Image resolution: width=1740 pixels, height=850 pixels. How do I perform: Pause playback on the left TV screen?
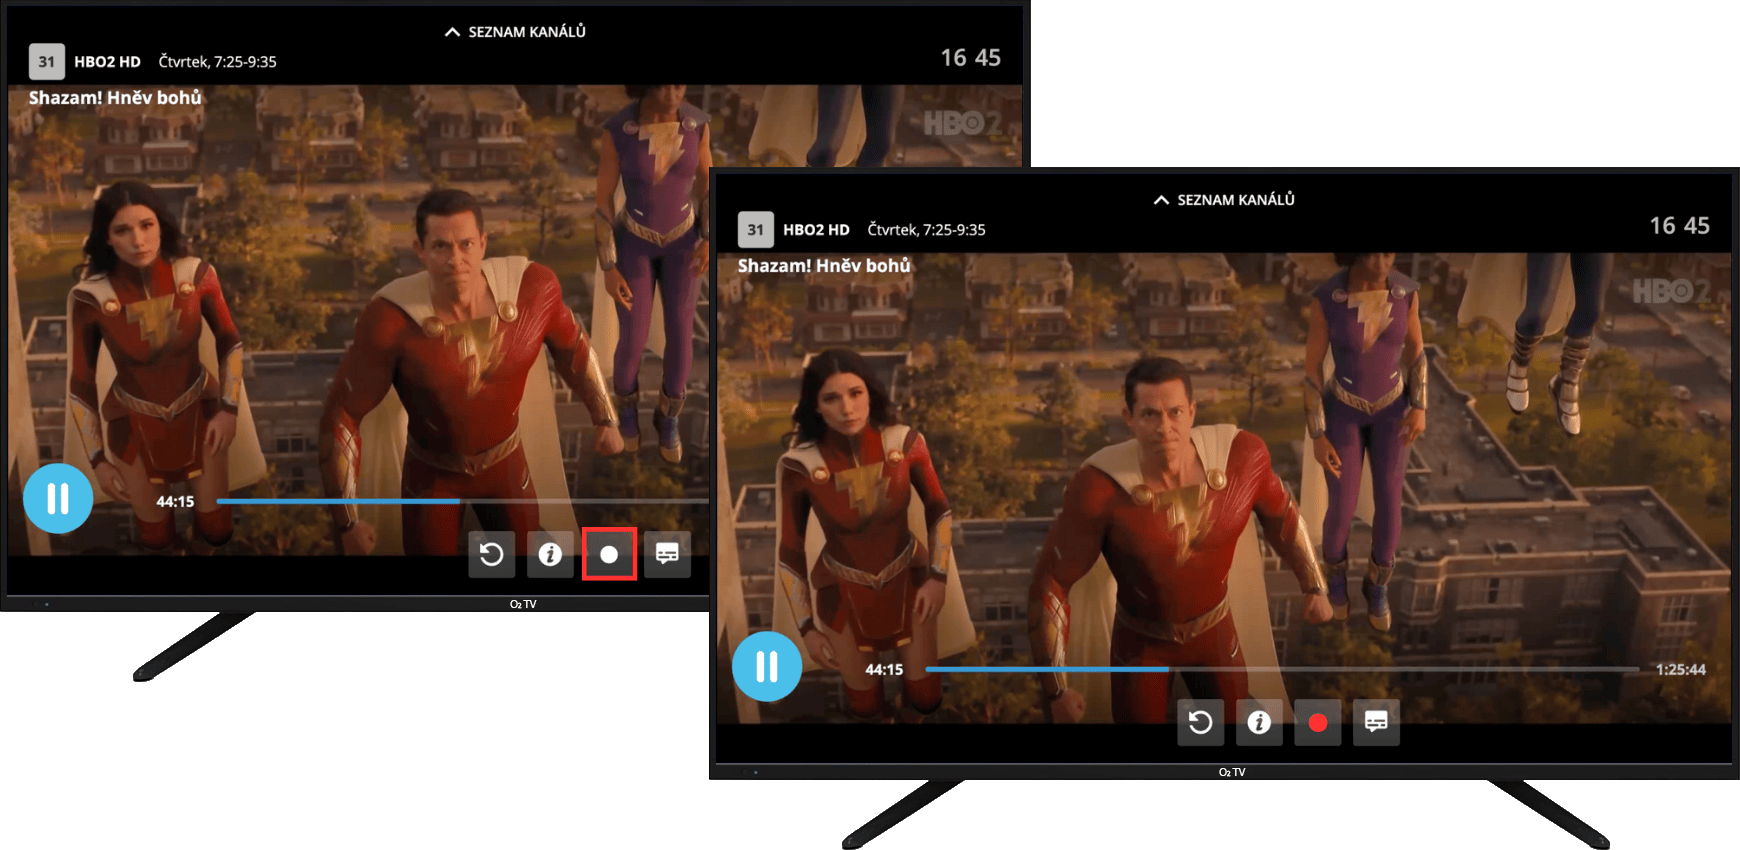tap(58, 498)
